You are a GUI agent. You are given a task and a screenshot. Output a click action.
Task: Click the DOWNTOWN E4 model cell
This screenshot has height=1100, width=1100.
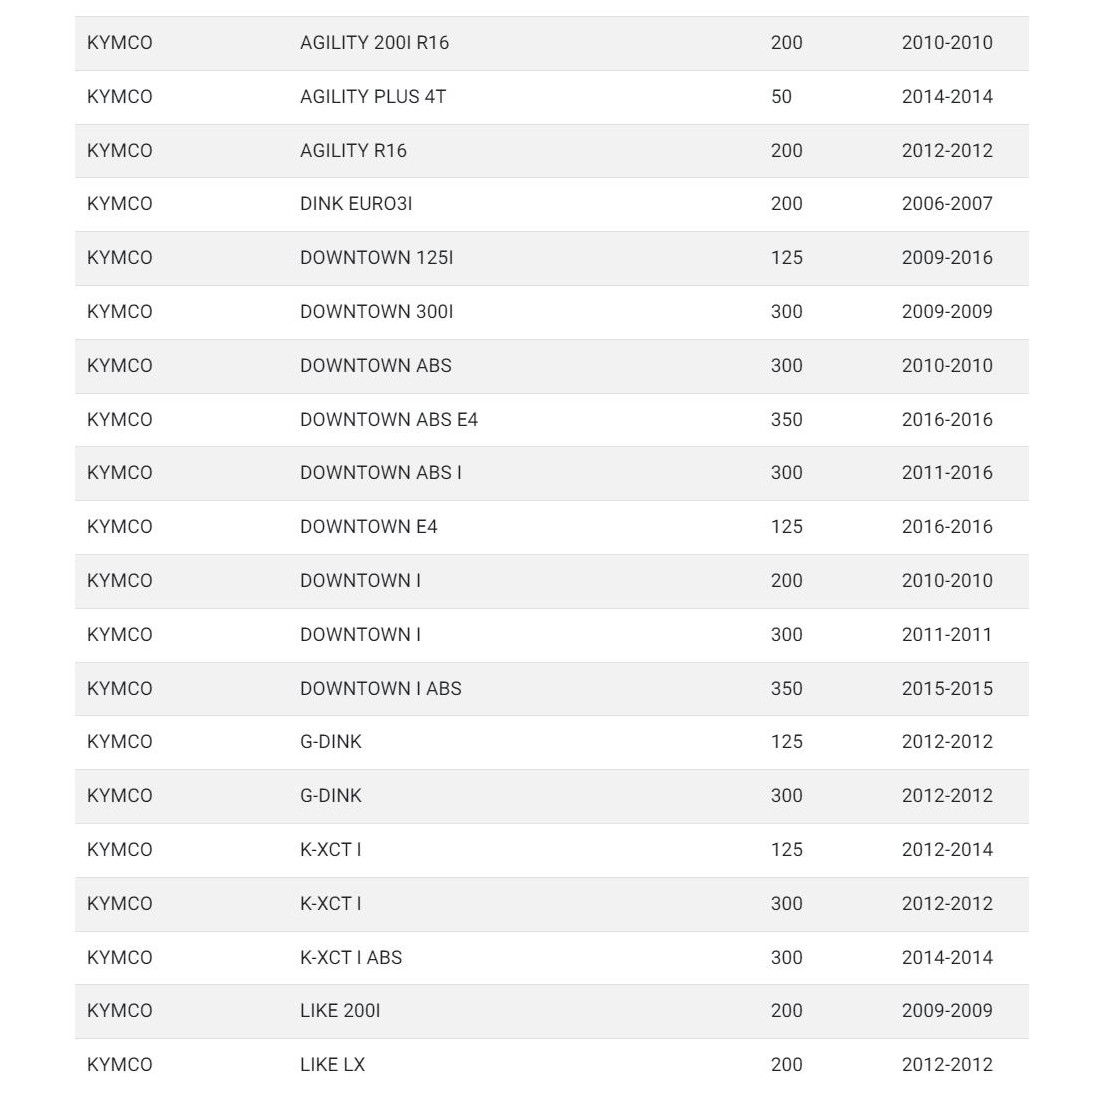pos(368,527)
